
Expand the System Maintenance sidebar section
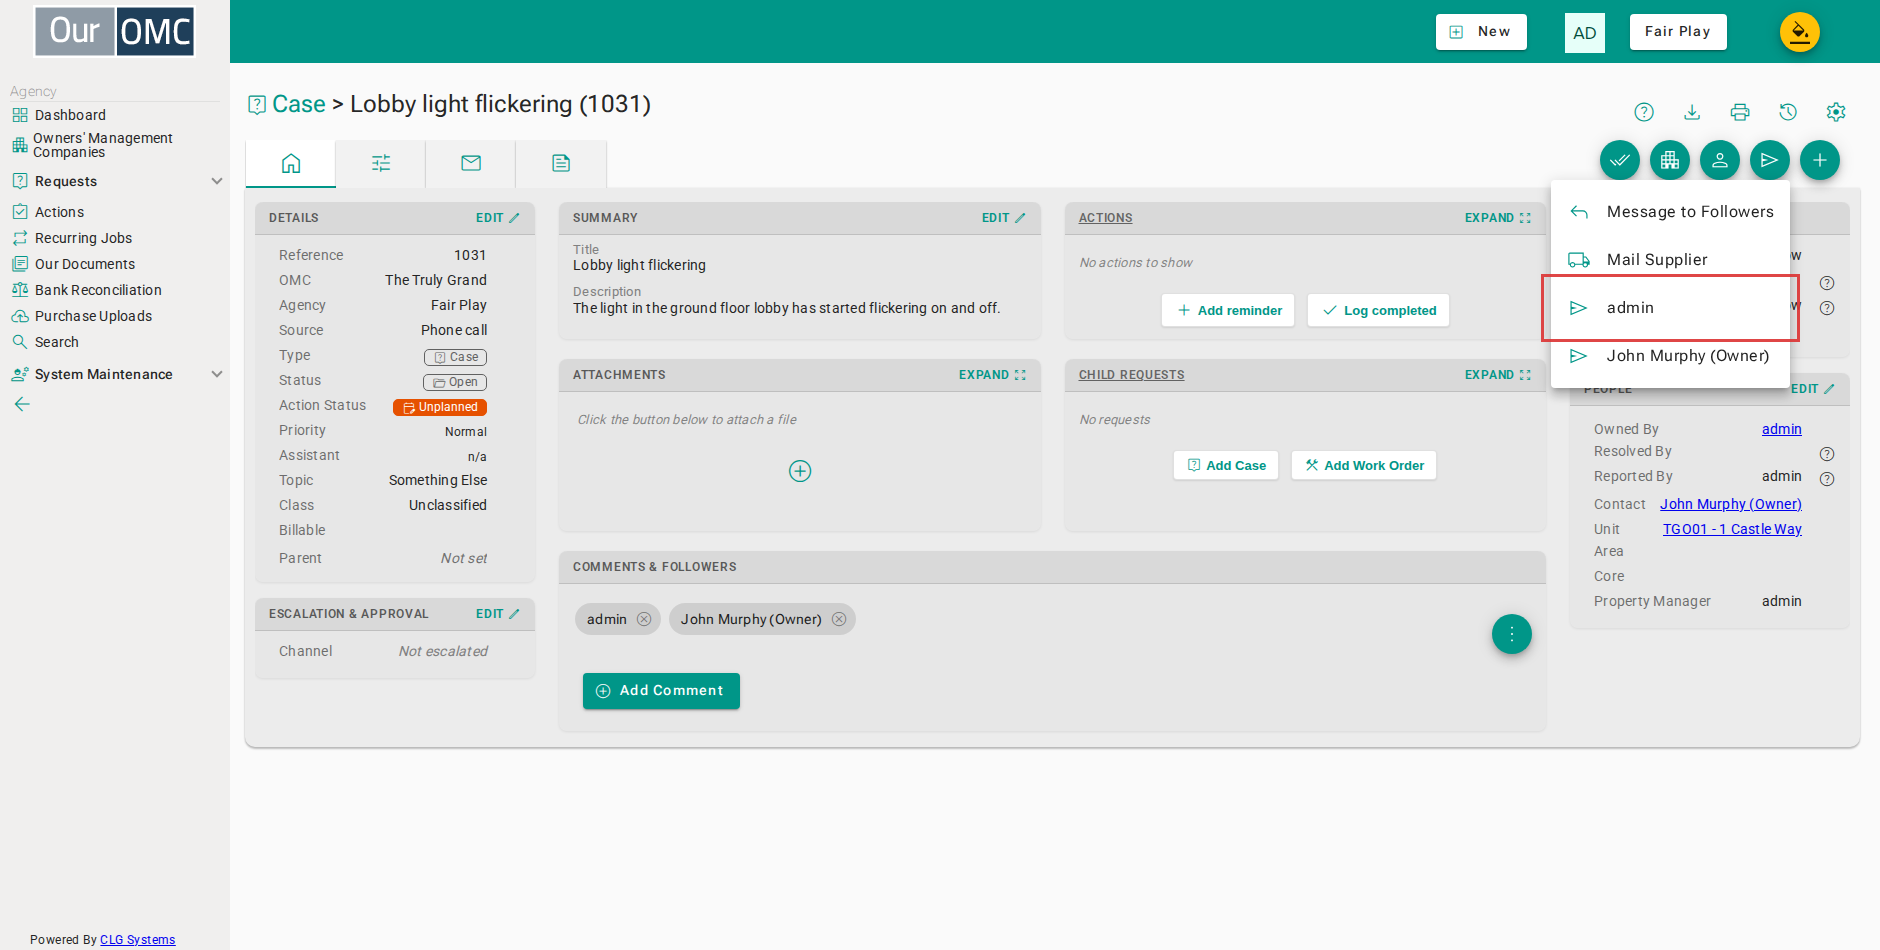coord(217,374)
